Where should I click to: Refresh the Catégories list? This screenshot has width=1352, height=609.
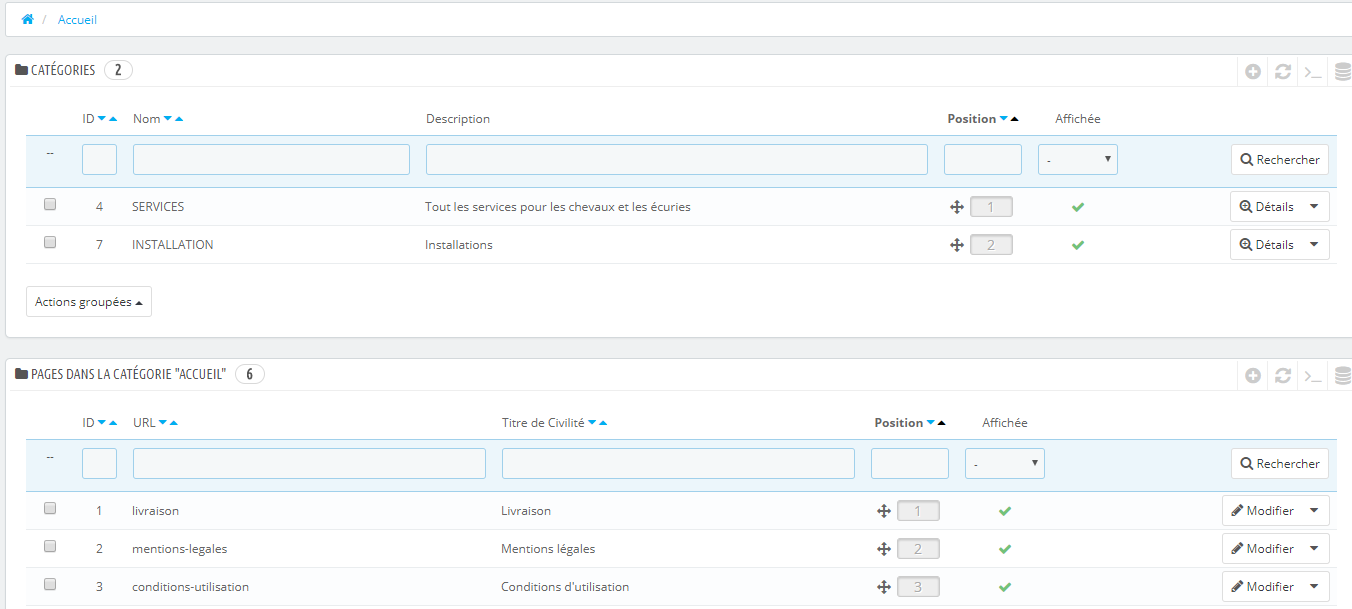(1283, 71)
